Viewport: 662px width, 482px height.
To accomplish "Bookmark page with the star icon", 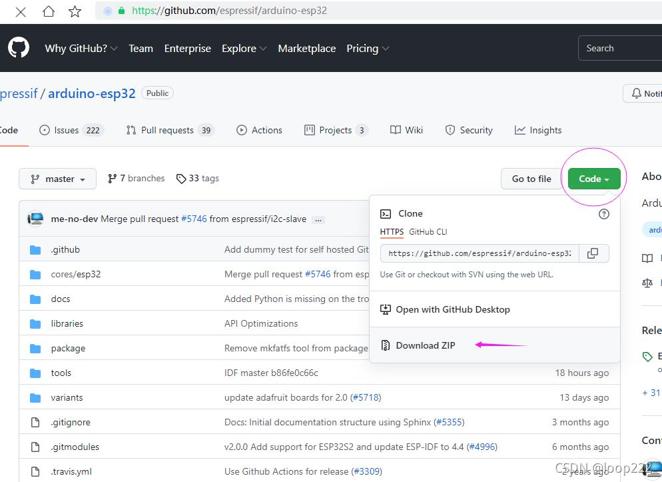I will (75, 11).
